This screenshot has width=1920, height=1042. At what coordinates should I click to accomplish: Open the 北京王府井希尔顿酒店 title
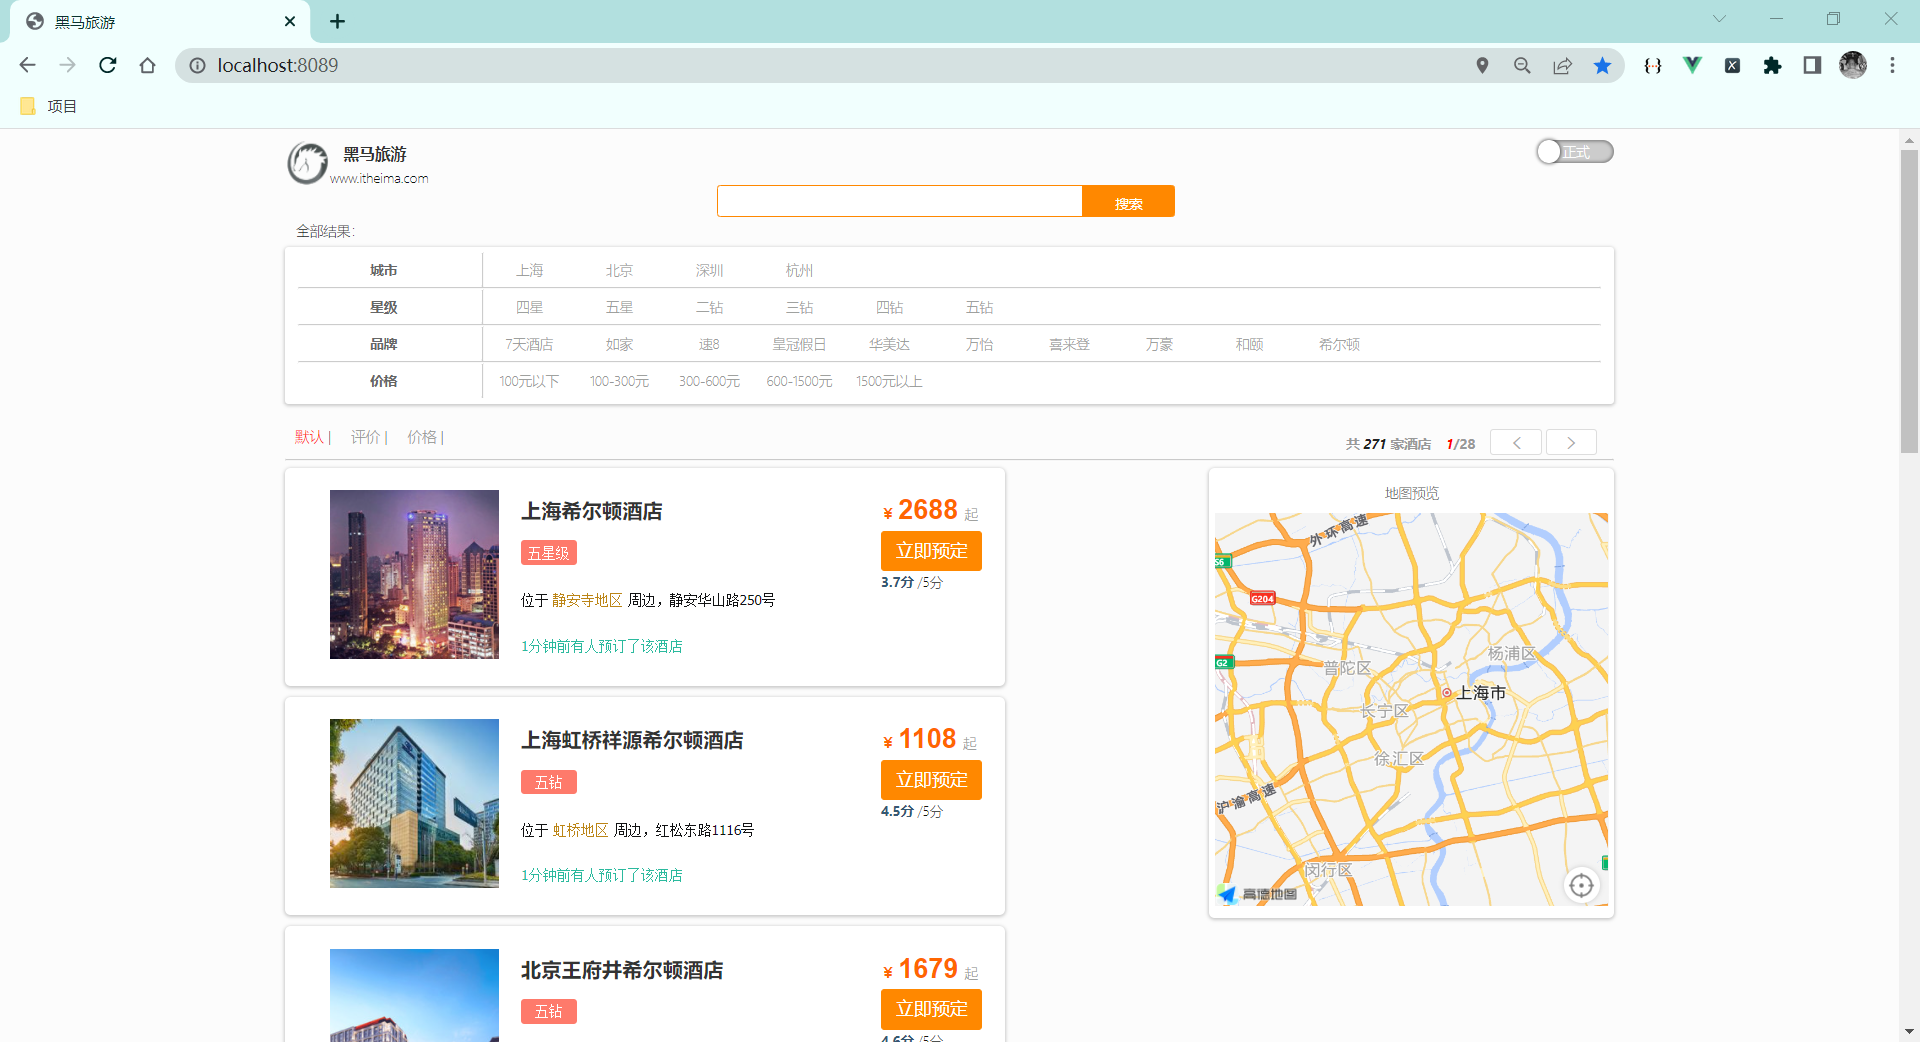(622, 970)
